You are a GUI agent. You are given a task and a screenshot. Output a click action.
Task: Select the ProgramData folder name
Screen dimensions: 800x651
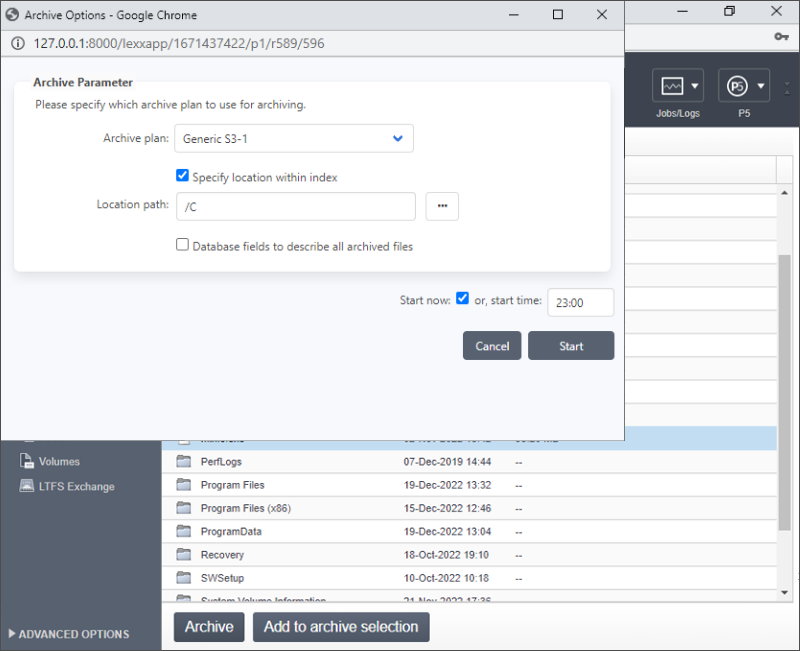[231, 531]
